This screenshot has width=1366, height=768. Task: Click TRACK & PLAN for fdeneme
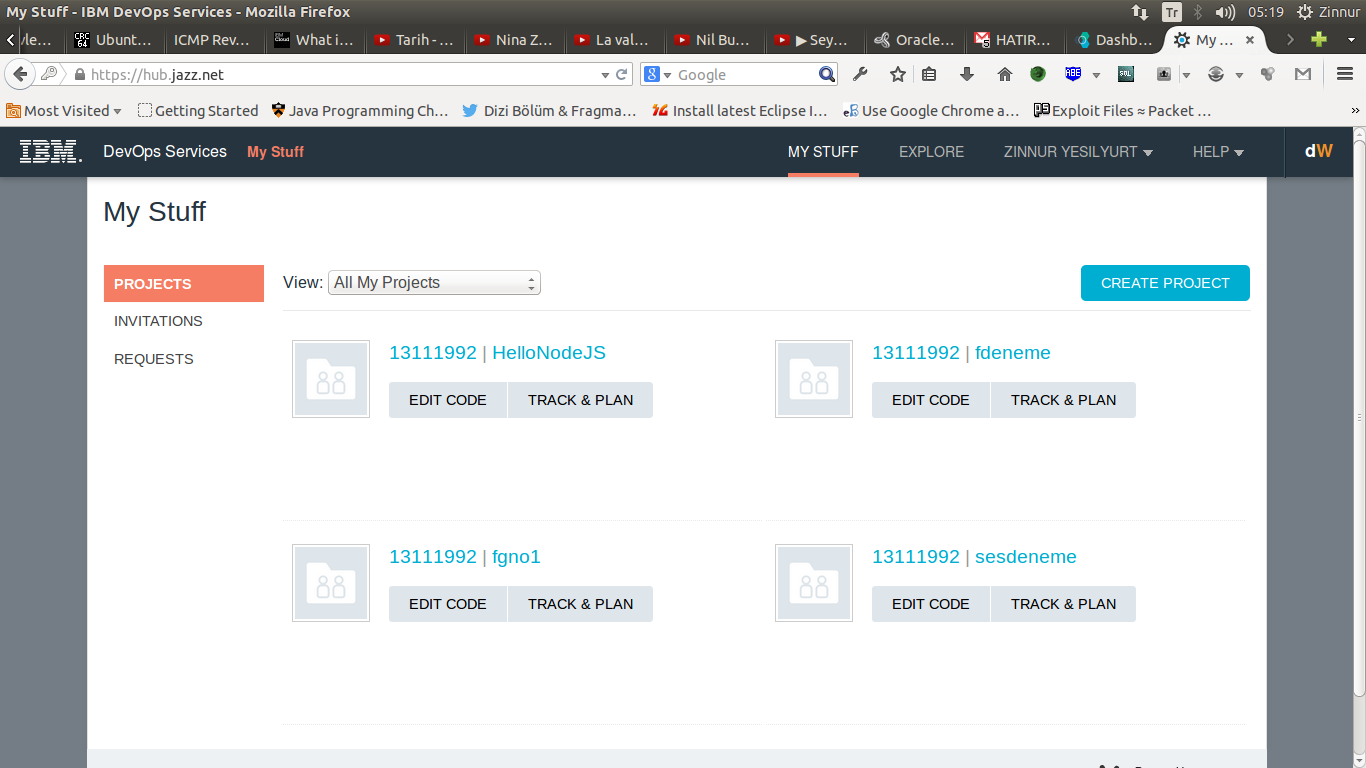pos(1063,400)
